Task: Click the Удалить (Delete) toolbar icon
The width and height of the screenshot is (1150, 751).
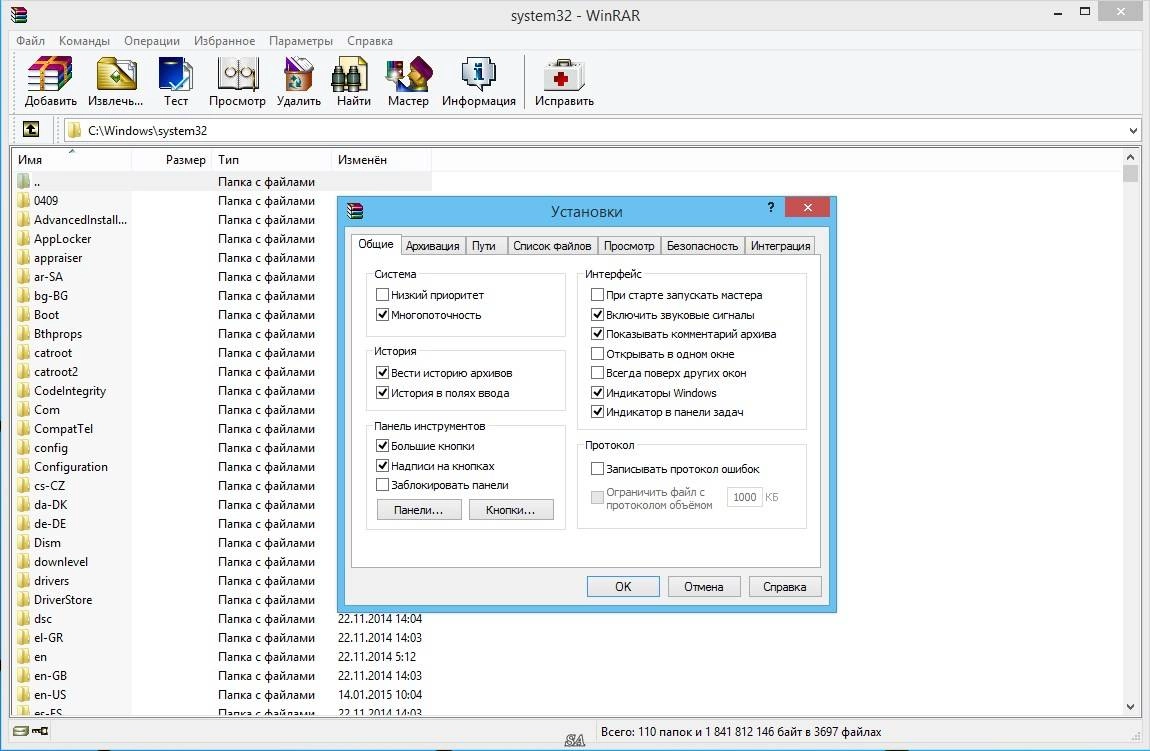Action: point(299,74)
